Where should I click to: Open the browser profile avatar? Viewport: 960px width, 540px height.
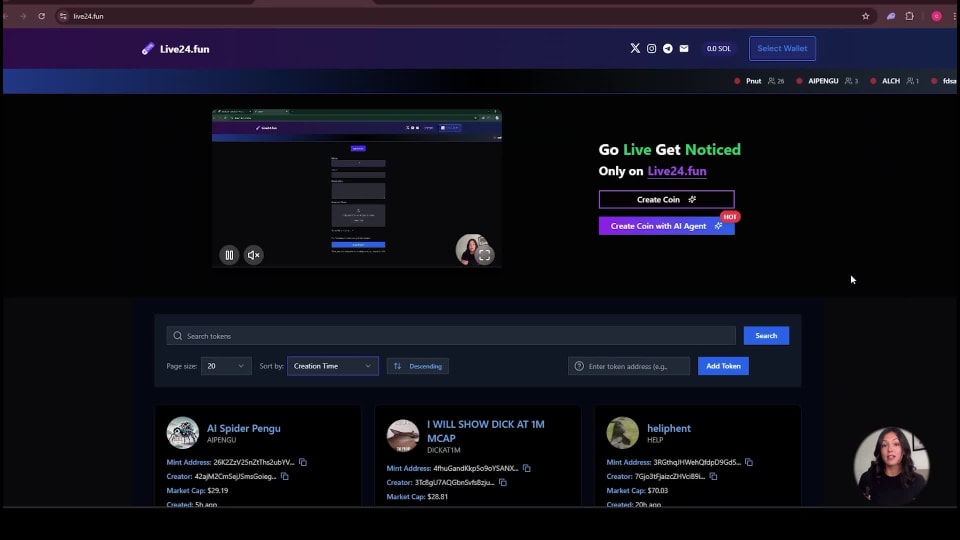click(936, 17)
